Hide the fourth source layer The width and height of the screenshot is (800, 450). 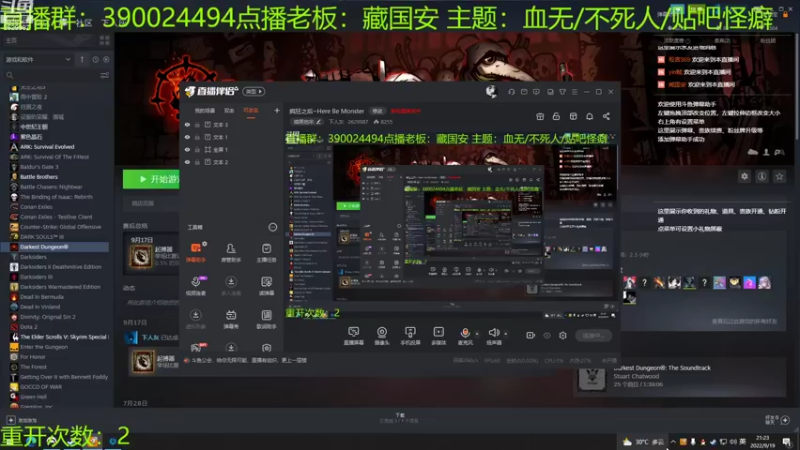click(x=187, y=162)
